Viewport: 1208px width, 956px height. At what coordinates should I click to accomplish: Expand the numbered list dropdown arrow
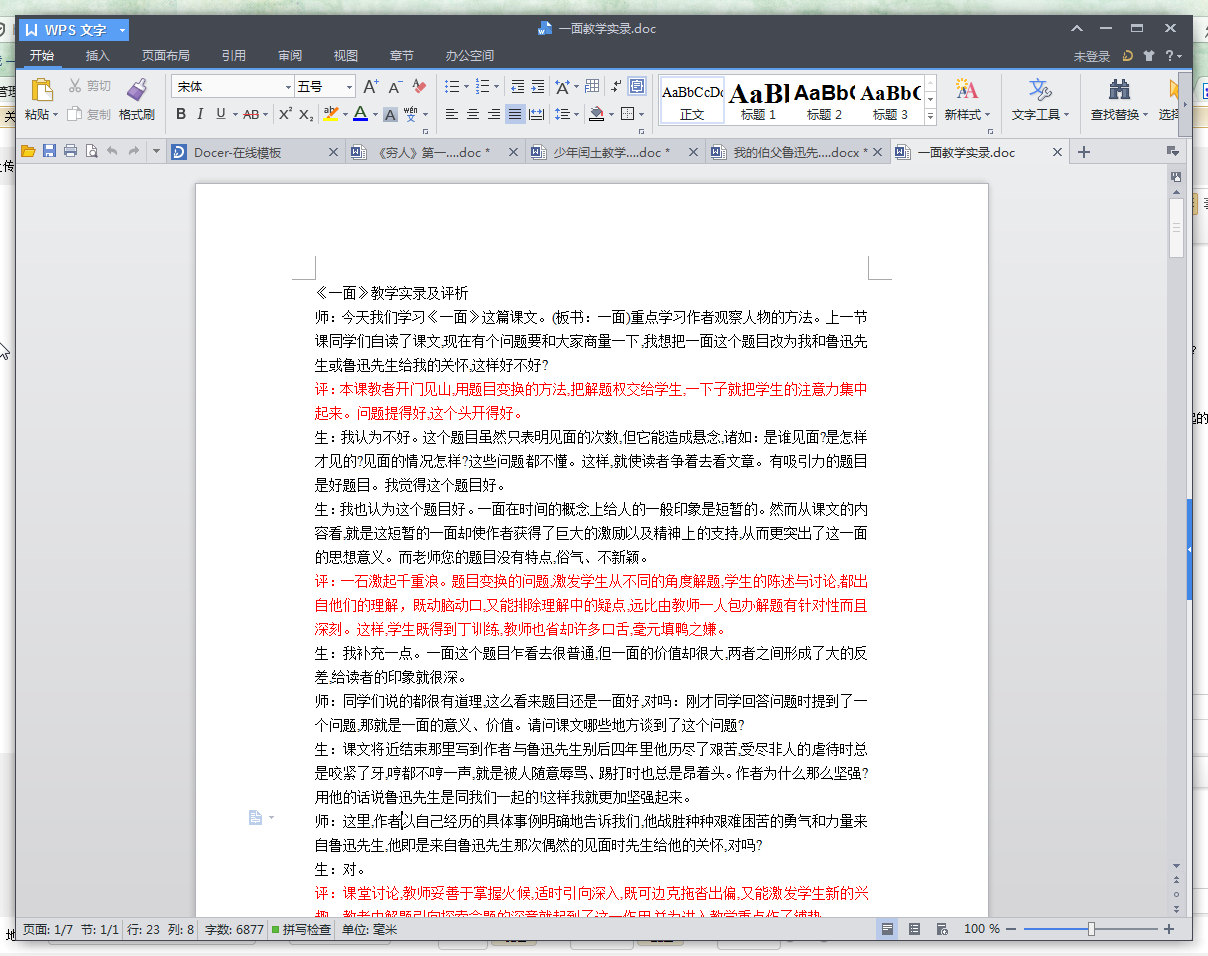point(496,87)
